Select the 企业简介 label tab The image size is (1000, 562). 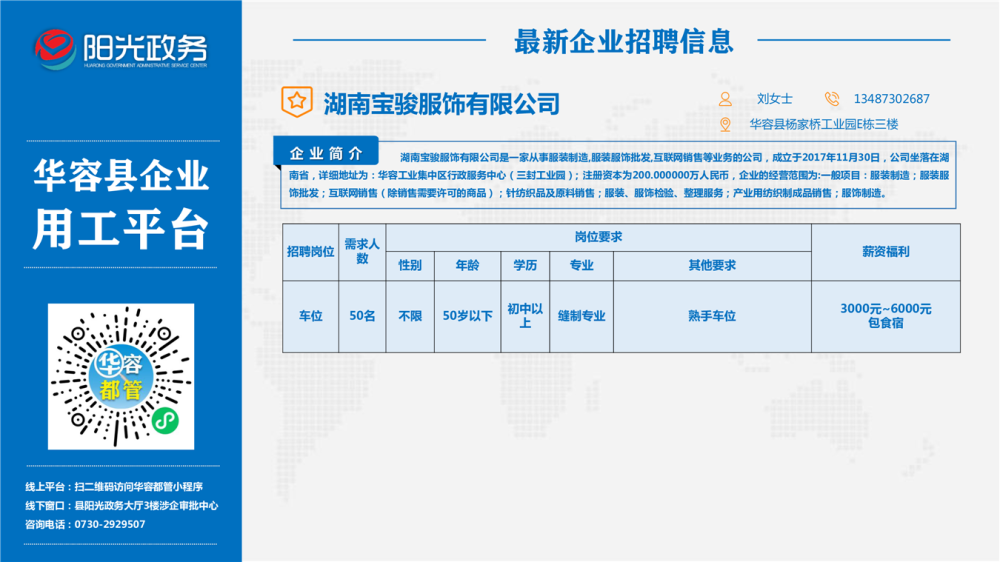point(326,153)
